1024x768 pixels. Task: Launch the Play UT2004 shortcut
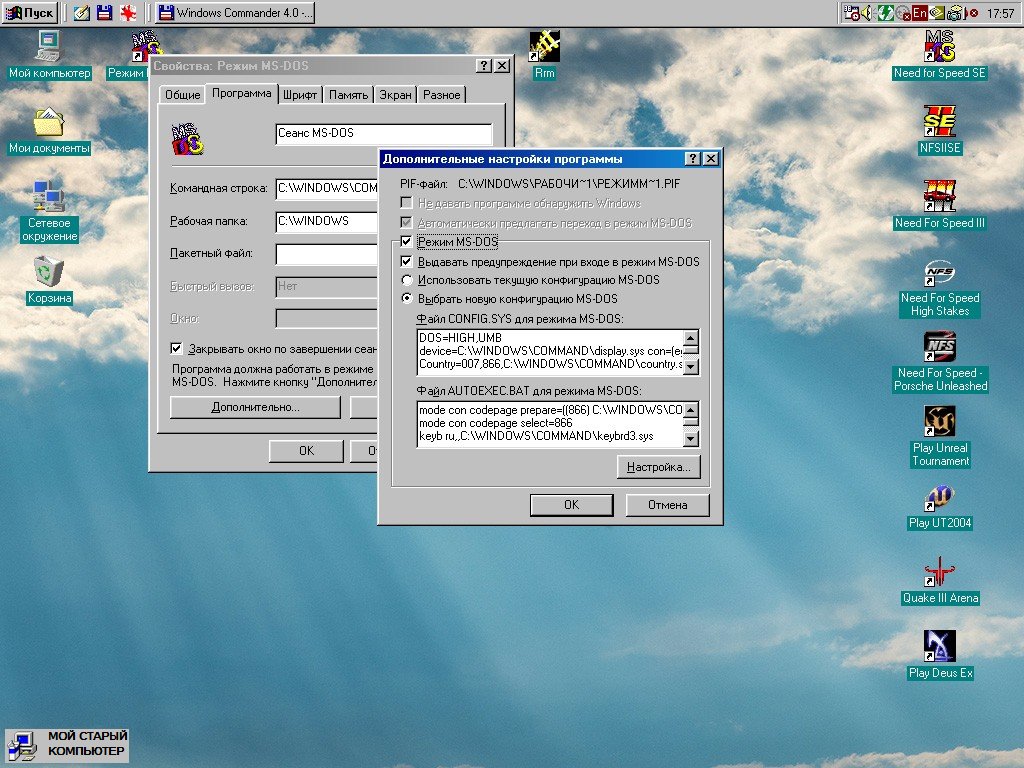[x=940, y=498]
